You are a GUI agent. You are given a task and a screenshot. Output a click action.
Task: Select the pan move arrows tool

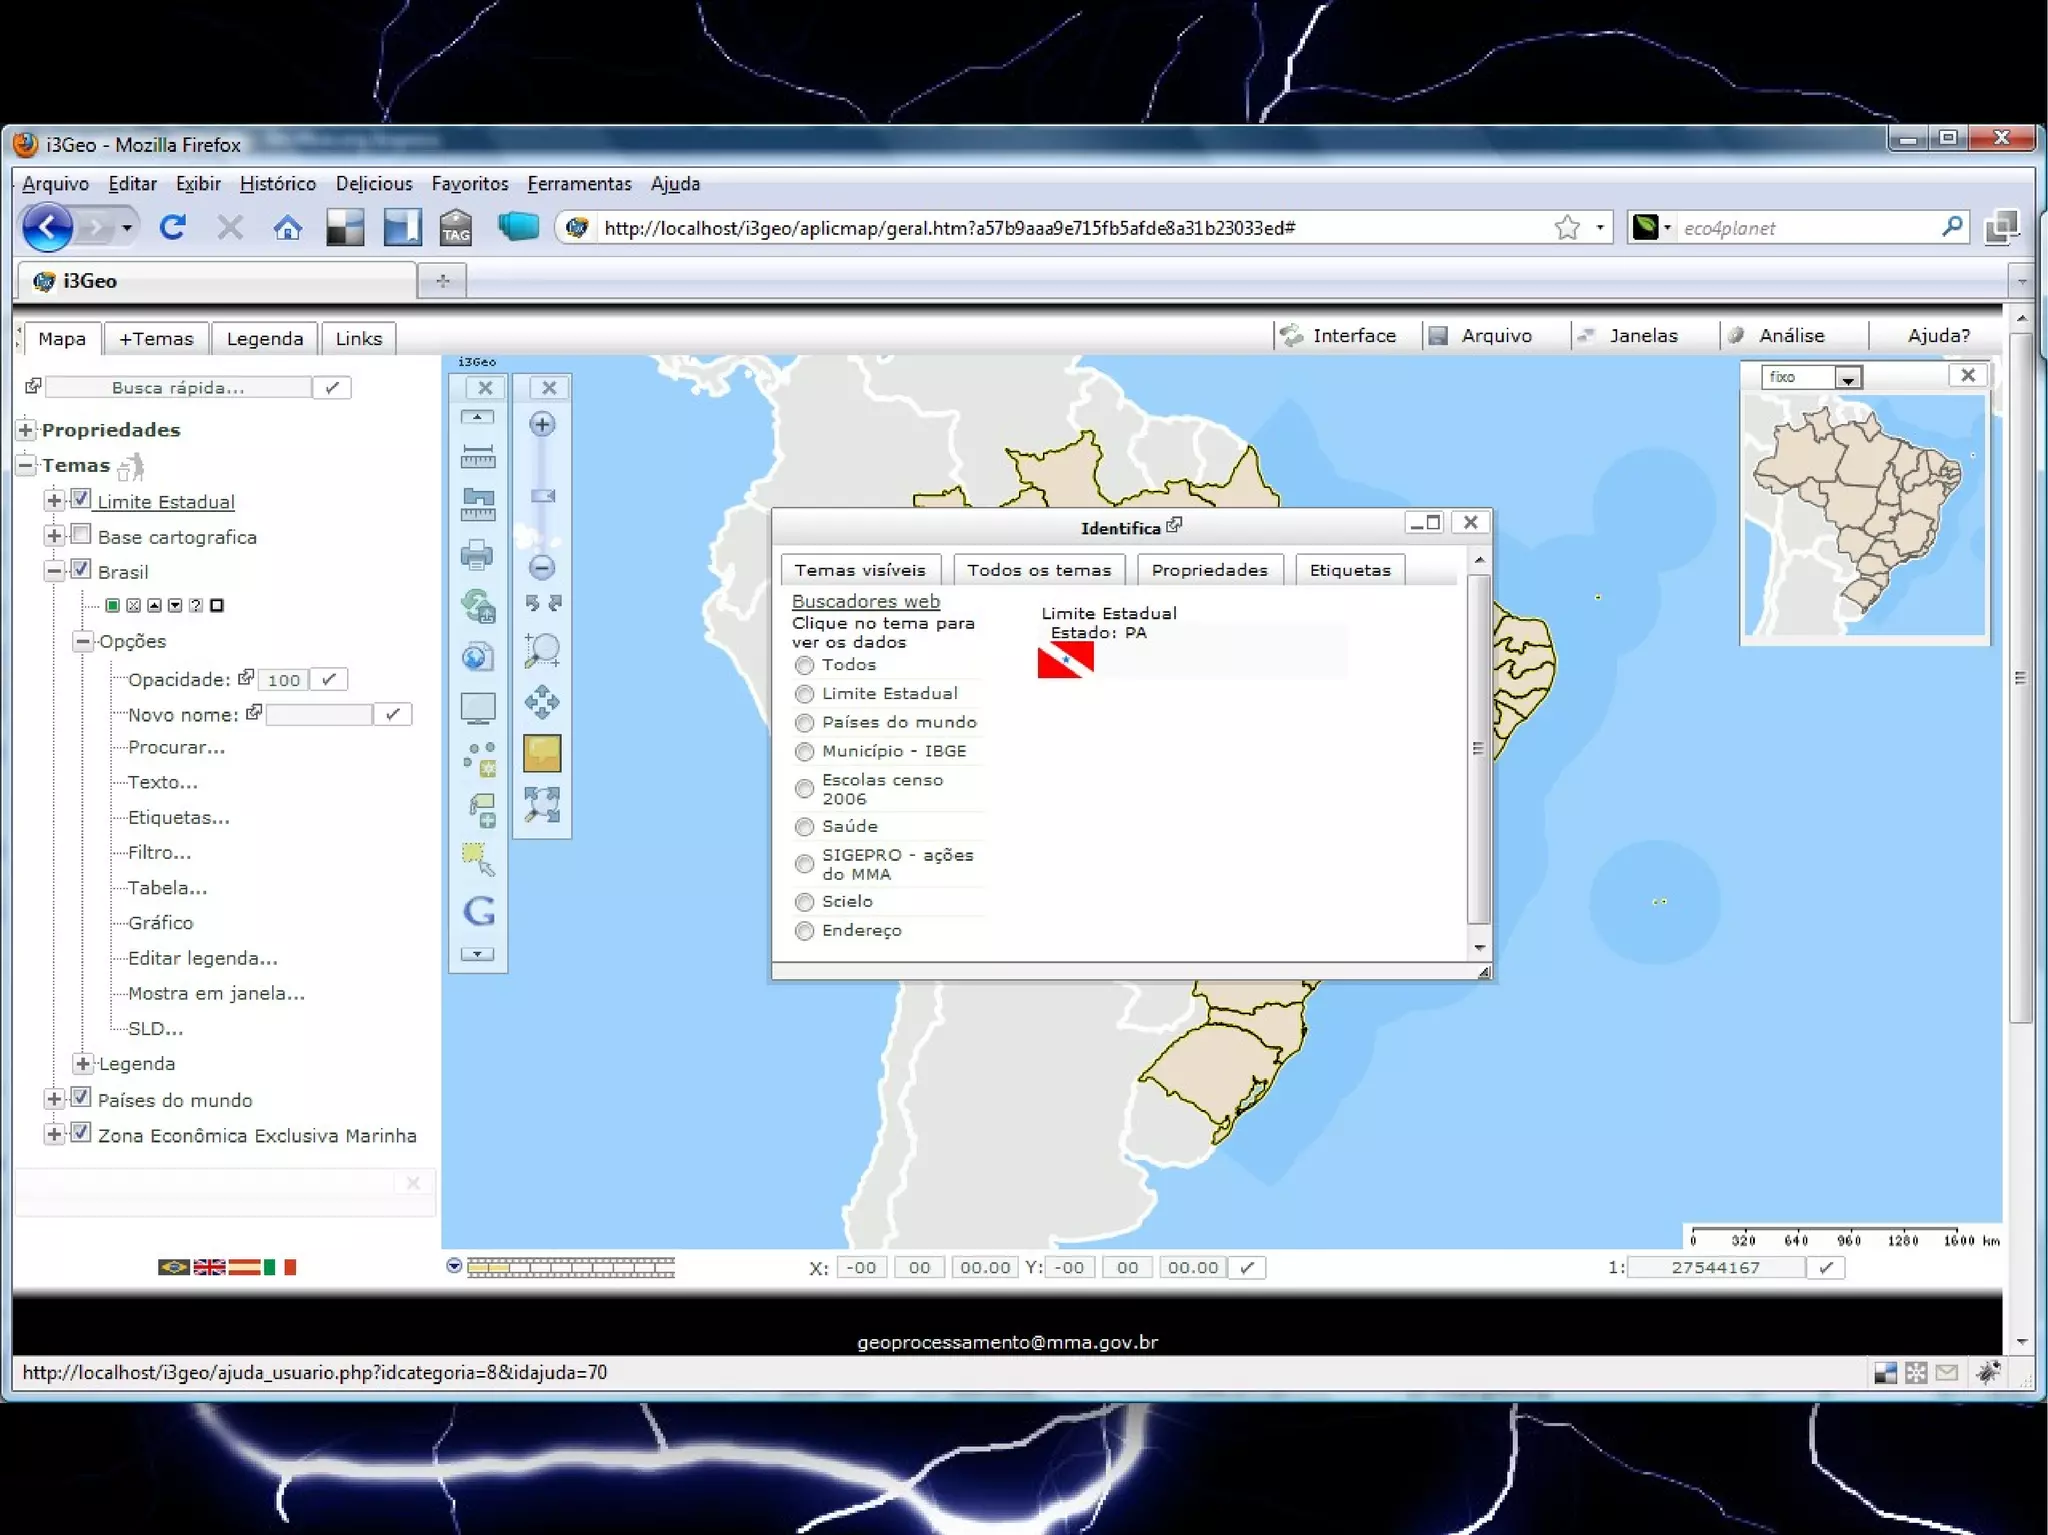pos(542,702)
